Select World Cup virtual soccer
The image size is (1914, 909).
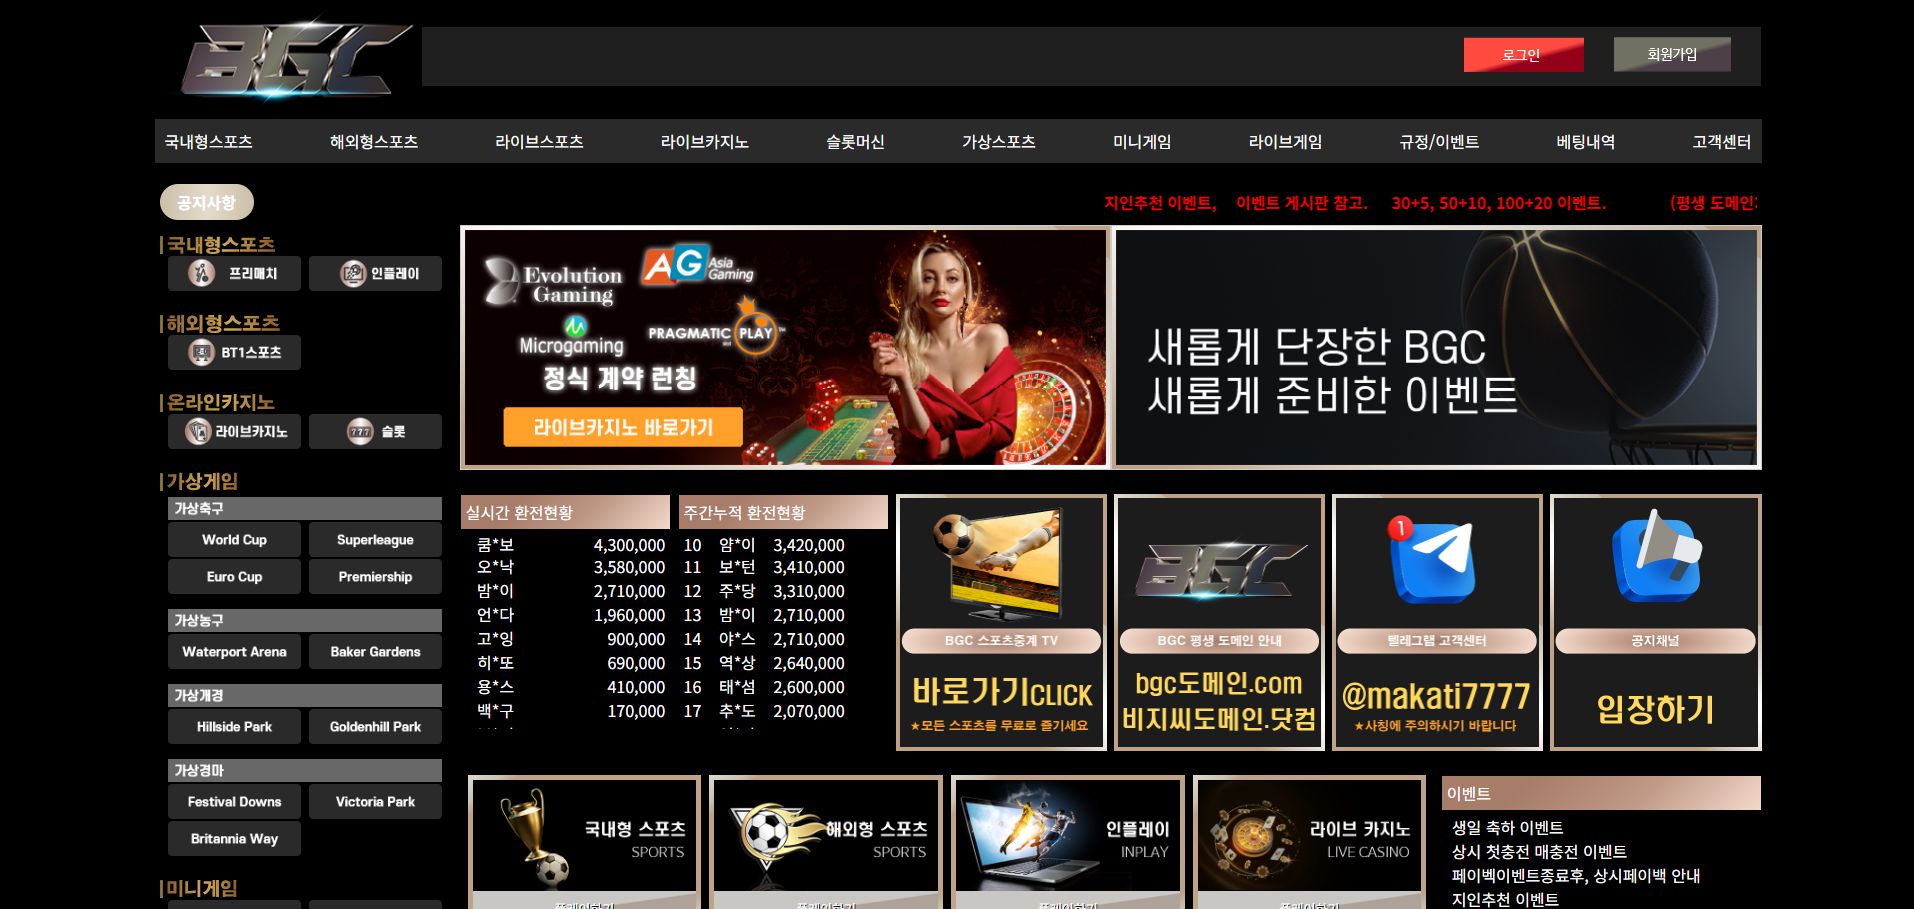click(x=234, y=540)
